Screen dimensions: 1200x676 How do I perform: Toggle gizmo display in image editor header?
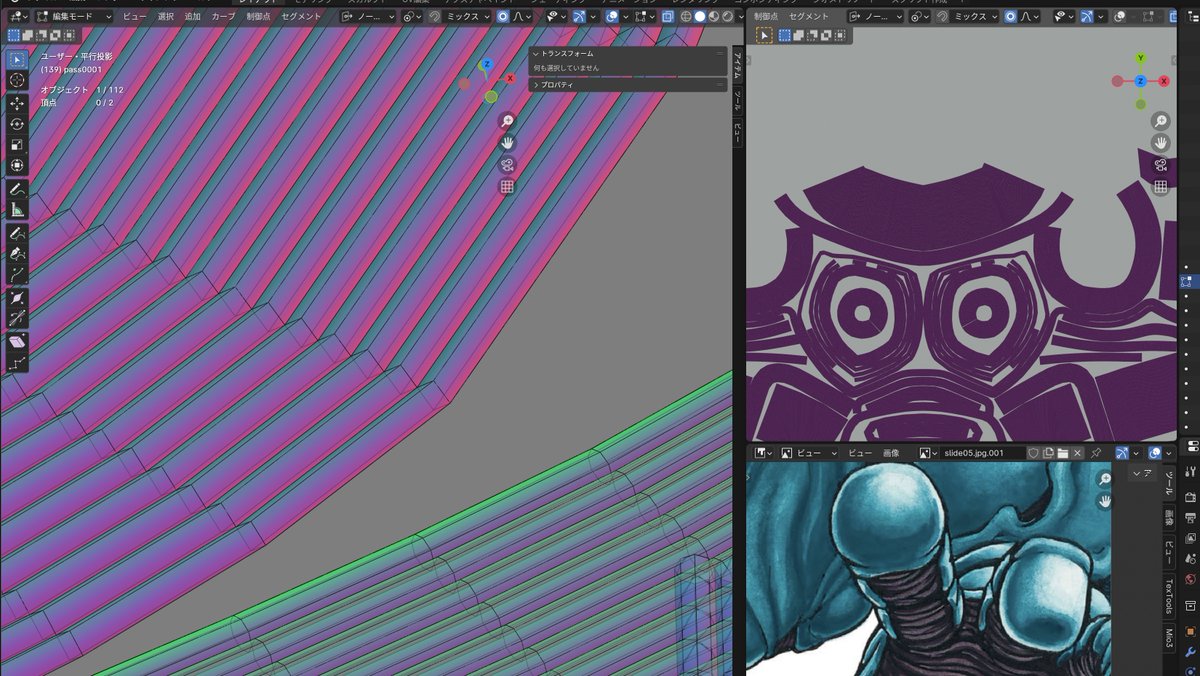pyautogui.click(x=1122, y=453)
